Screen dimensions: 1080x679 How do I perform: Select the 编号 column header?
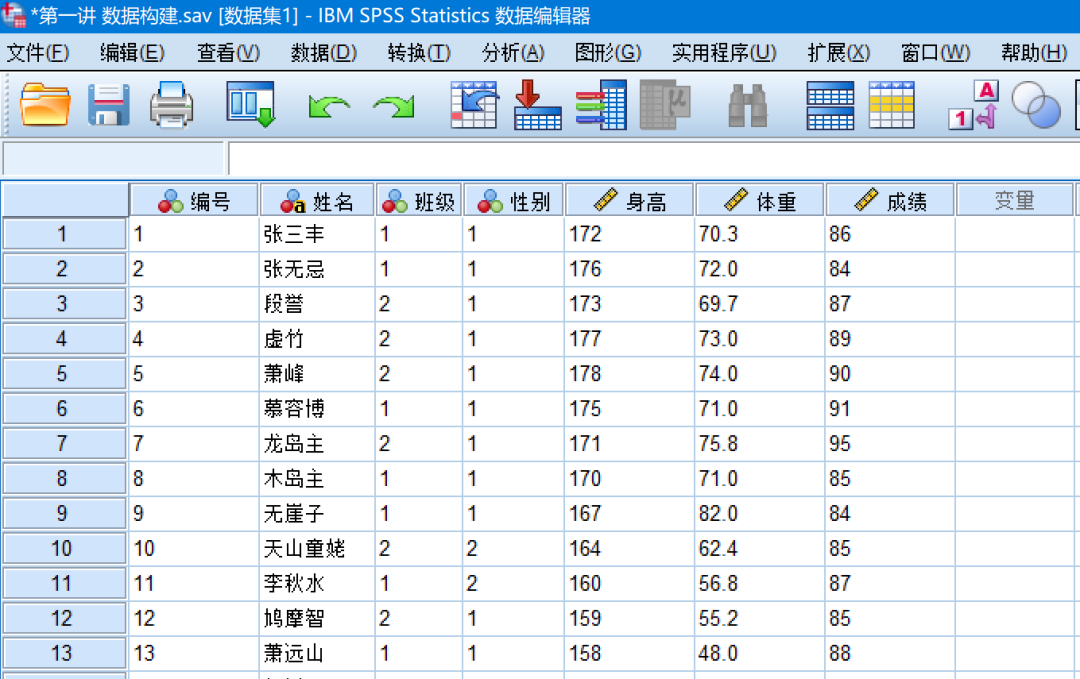[194, 200]
